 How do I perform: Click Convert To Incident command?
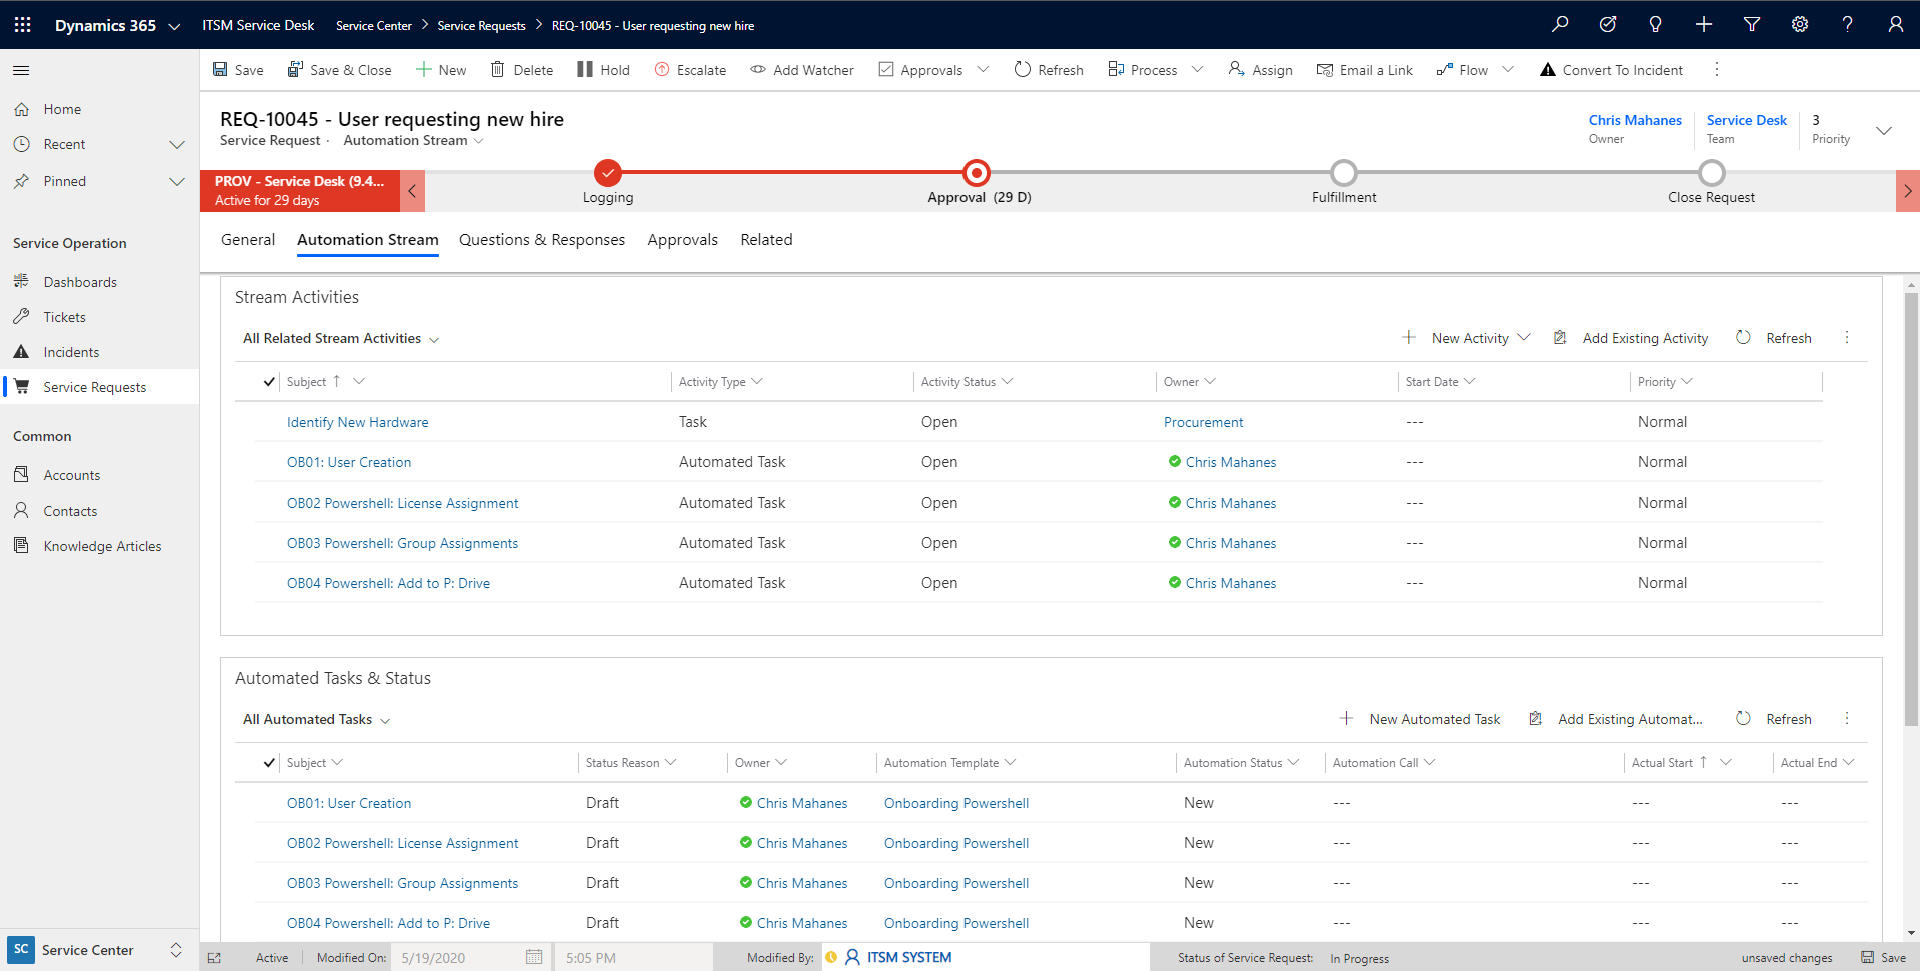[1611, 70]
